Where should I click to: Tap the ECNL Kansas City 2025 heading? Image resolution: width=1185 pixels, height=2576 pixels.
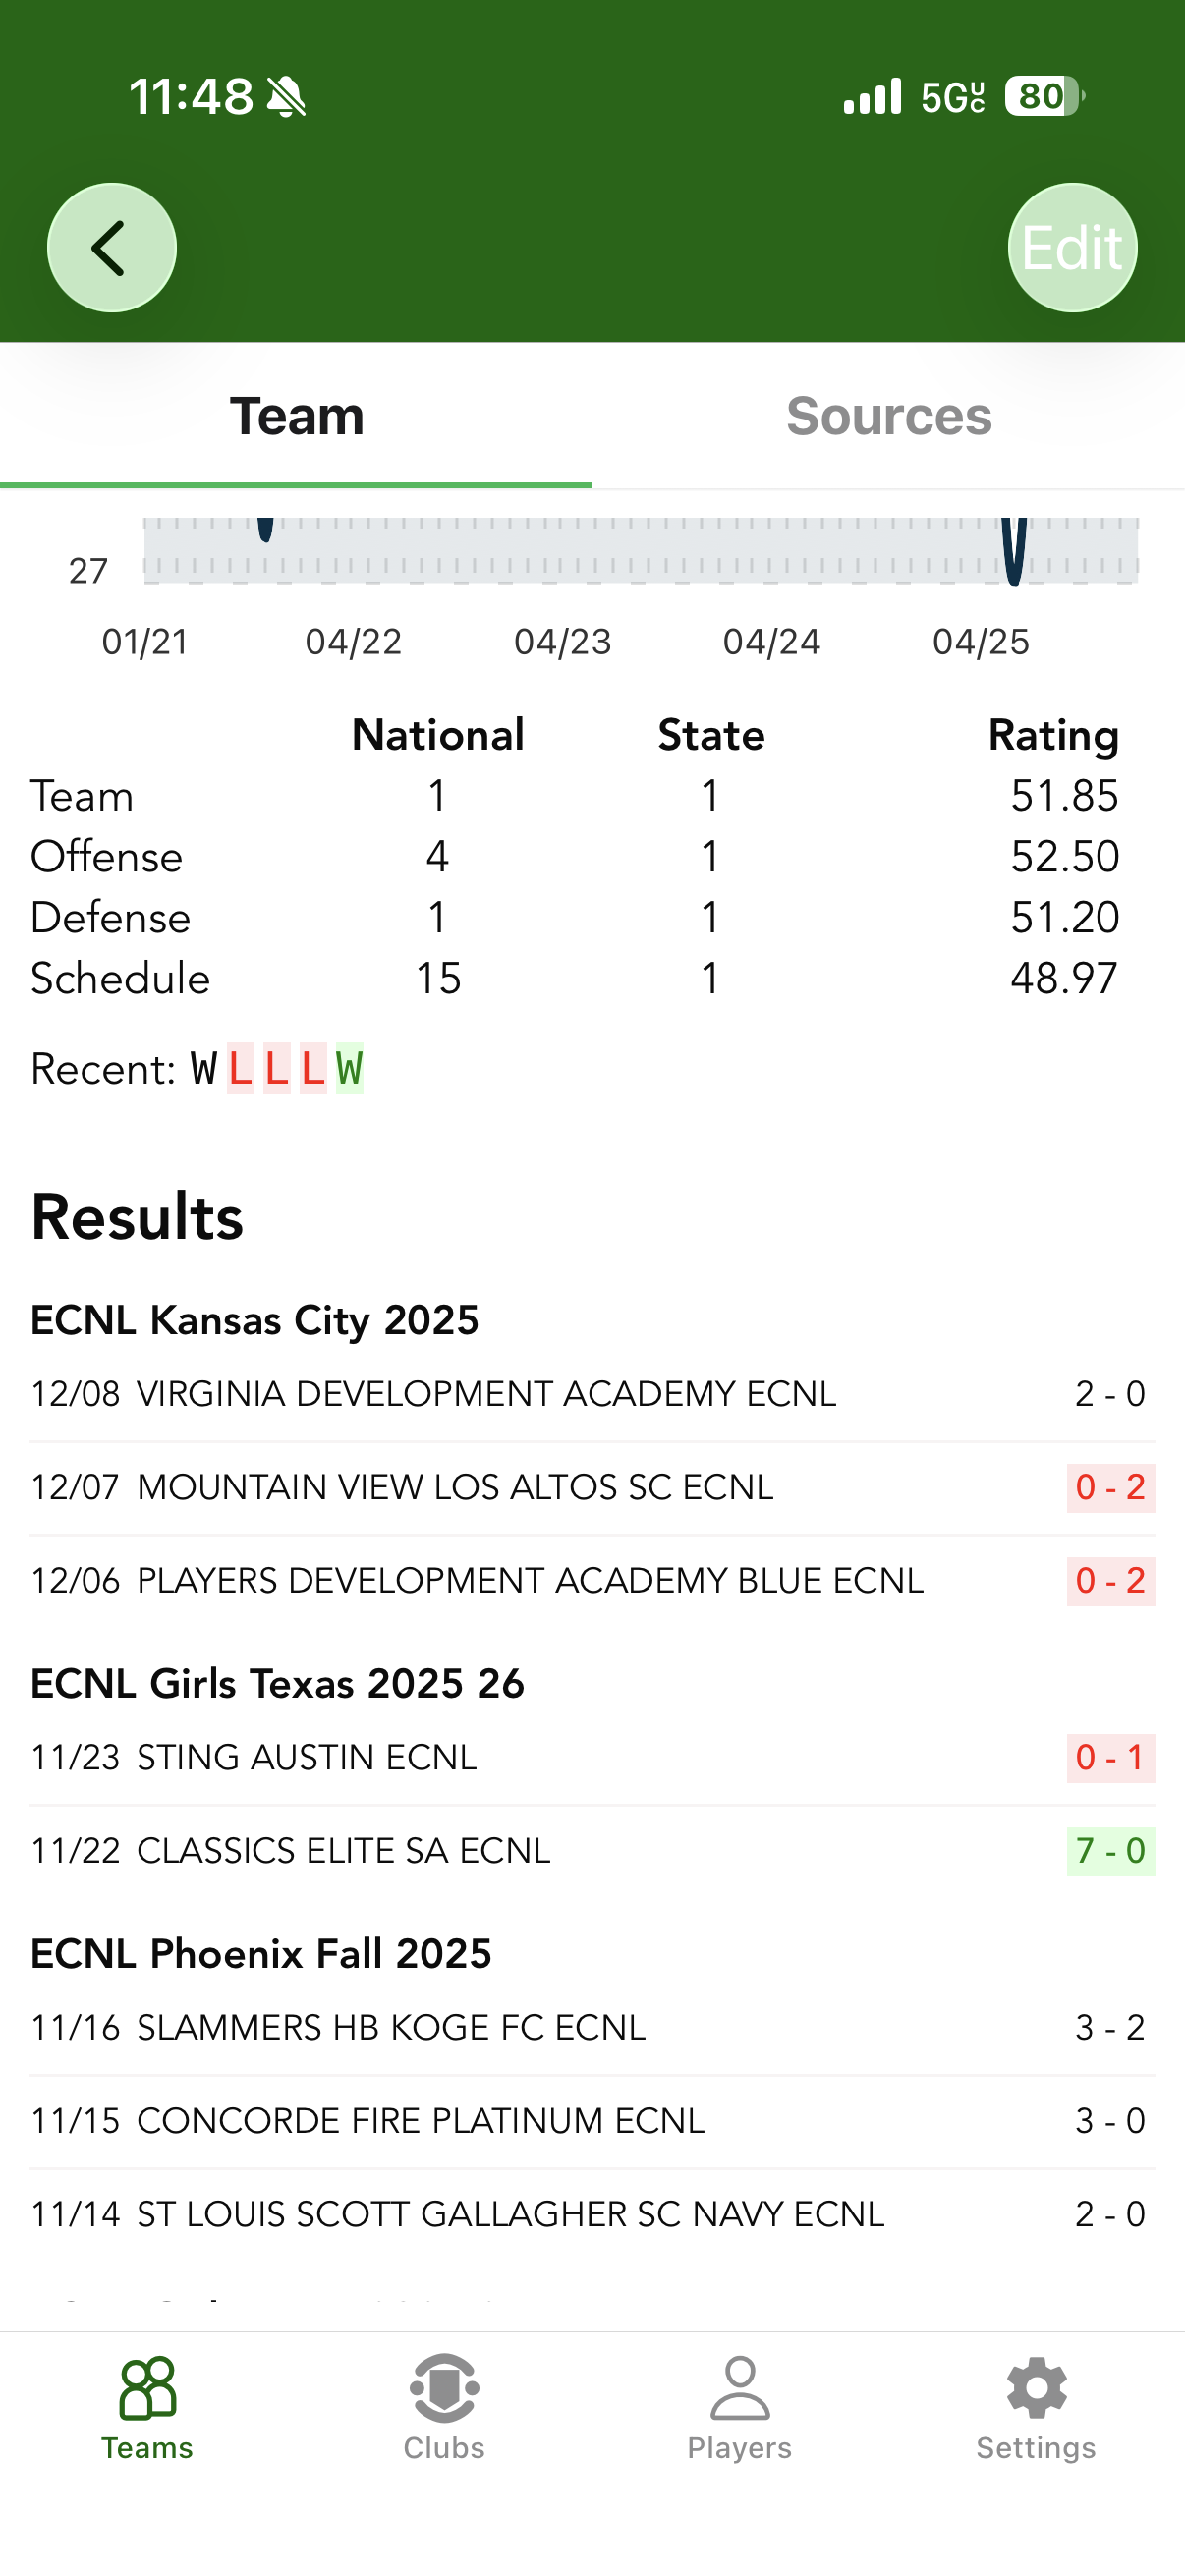255,1320
